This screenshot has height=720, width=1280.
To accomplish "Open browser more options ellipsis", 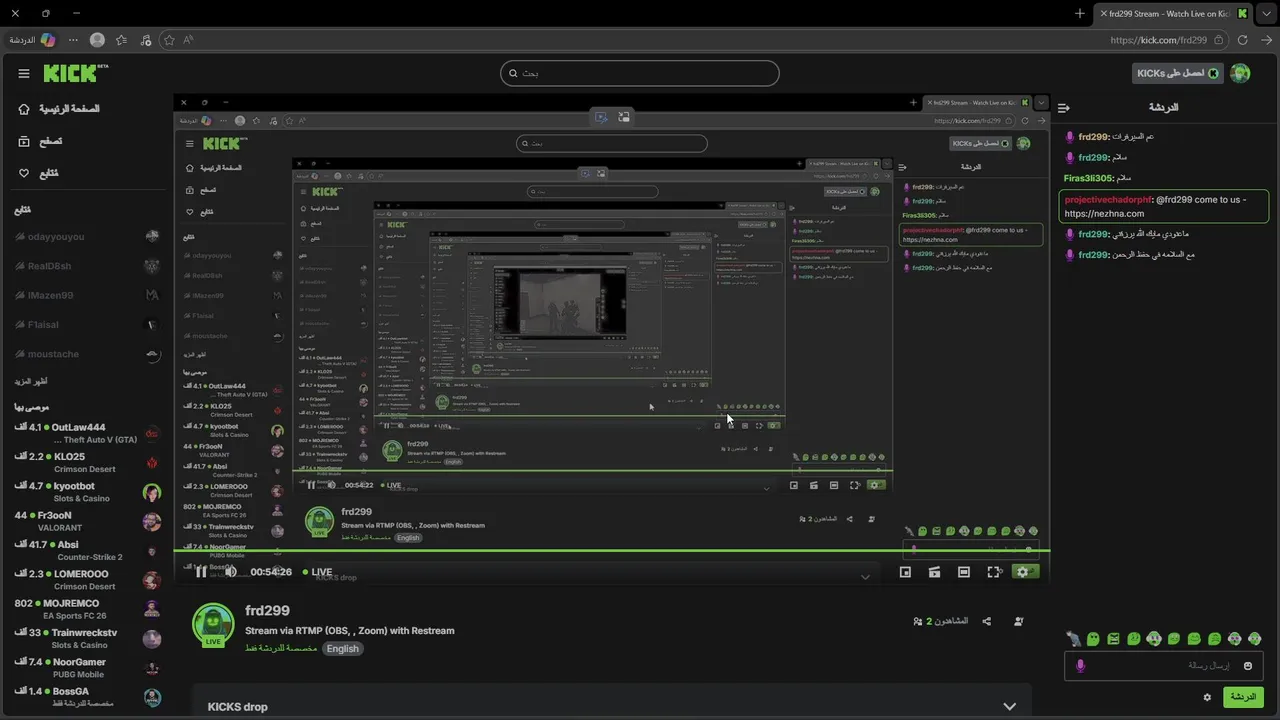I will tap(73, 40).
